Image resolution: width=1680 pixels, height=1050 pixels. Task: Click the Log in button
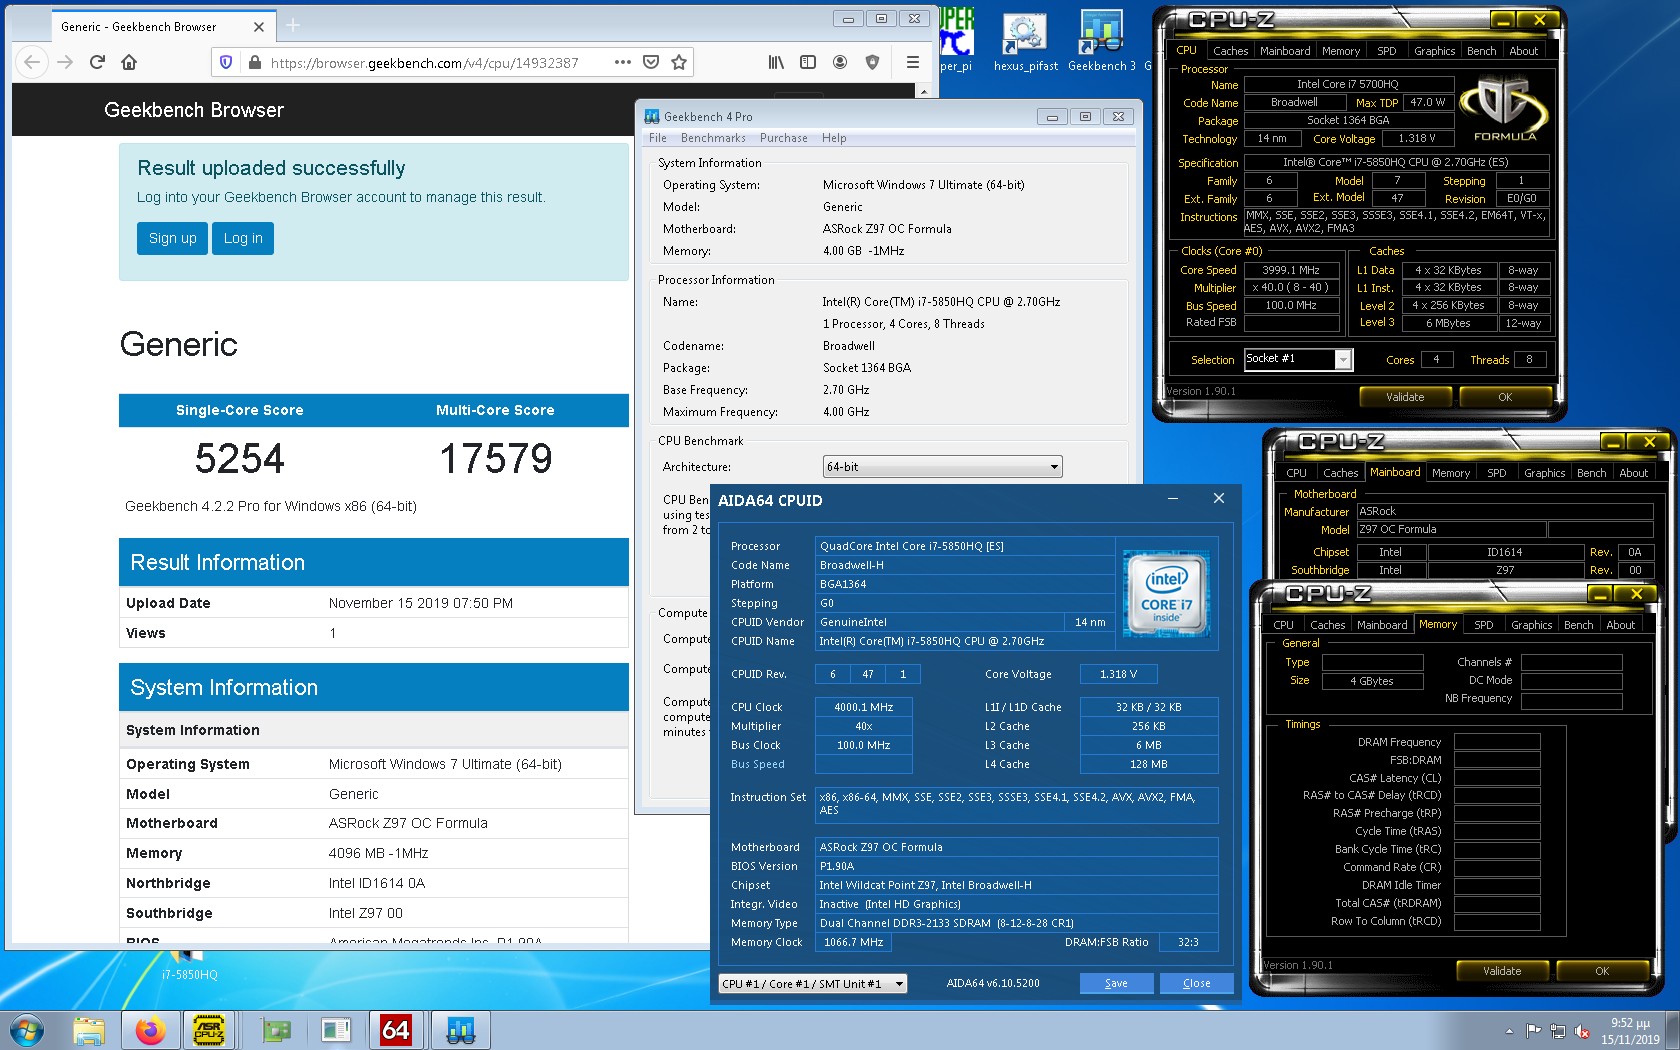coord(243,238)
